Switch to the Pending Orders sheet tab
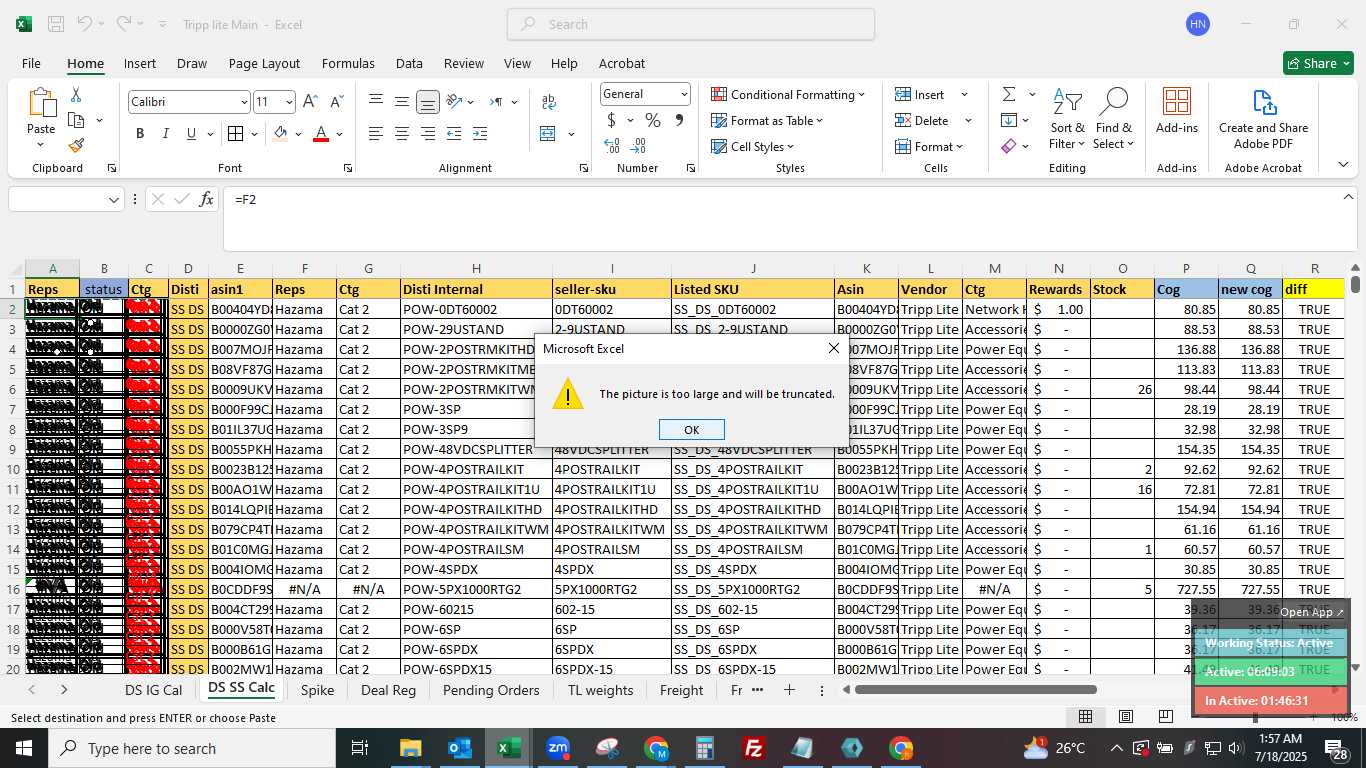Image resolution: width=1366 pixels, height=768 pixels. click(491, 690)
